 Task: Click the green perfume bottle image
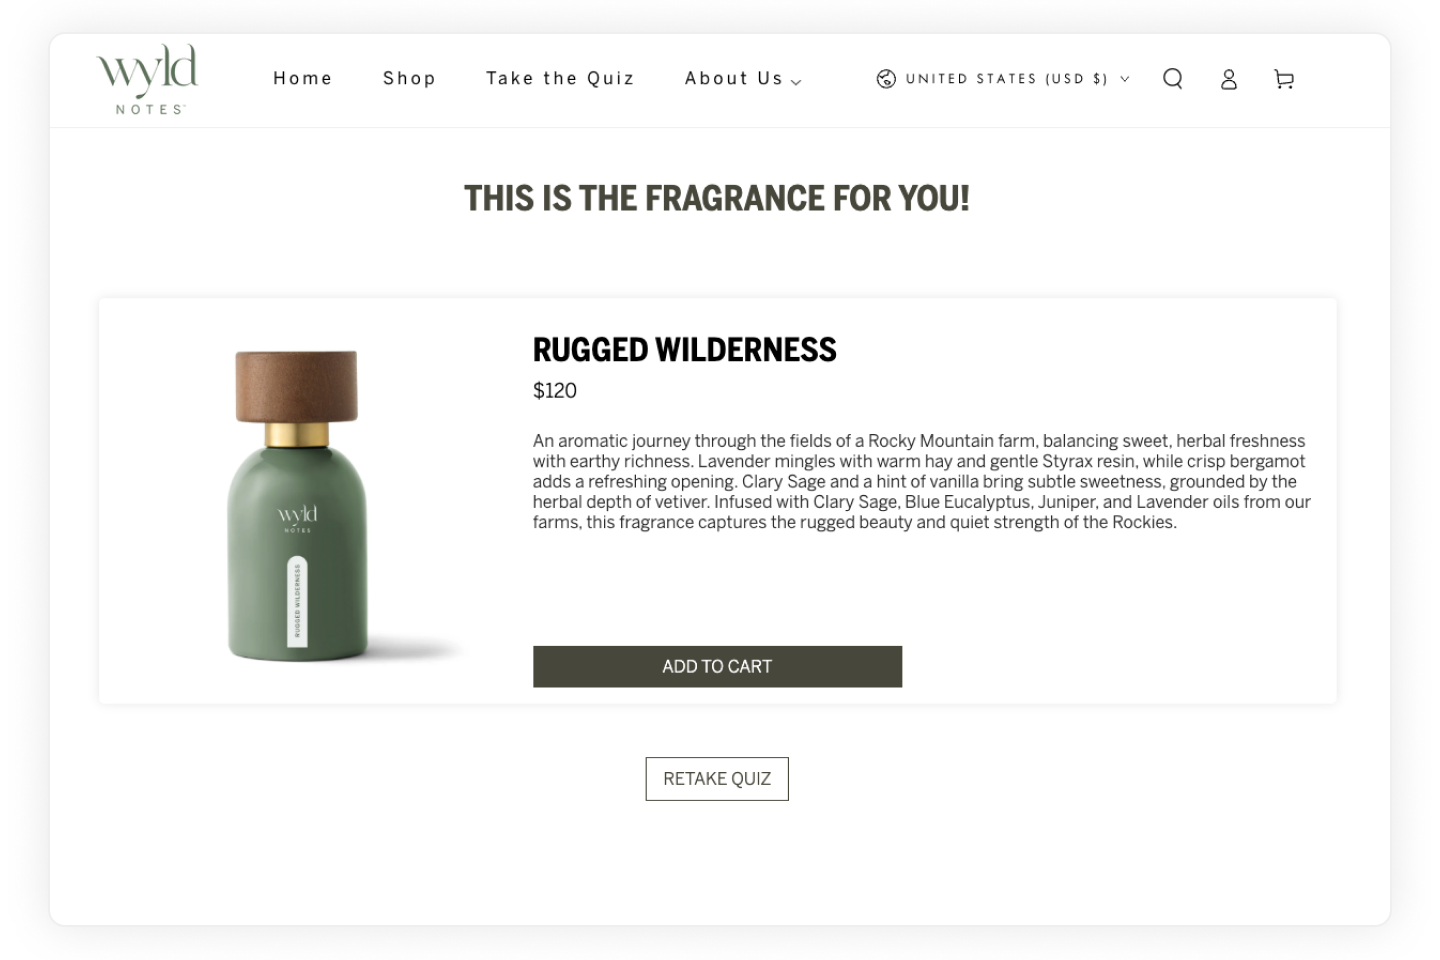click(297, 505)
